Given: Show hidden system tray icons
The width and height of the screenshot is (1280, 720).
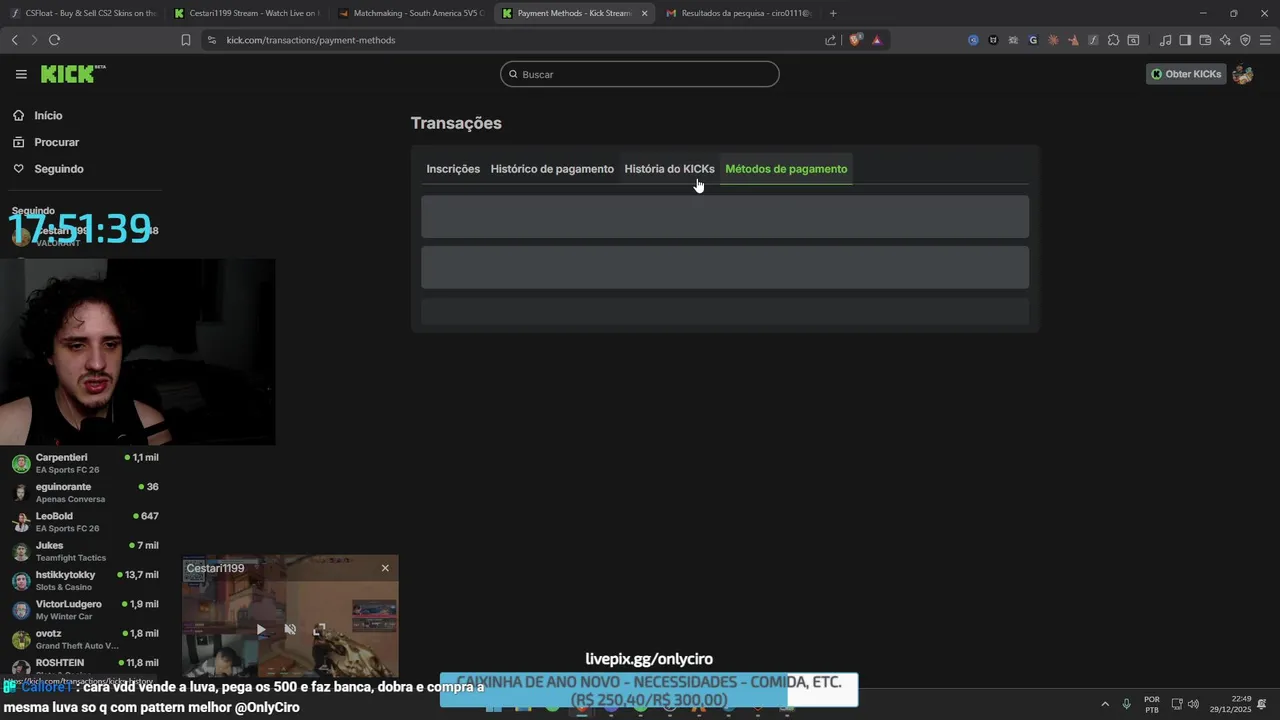Looking at the screenshot, I should 1105,704.
